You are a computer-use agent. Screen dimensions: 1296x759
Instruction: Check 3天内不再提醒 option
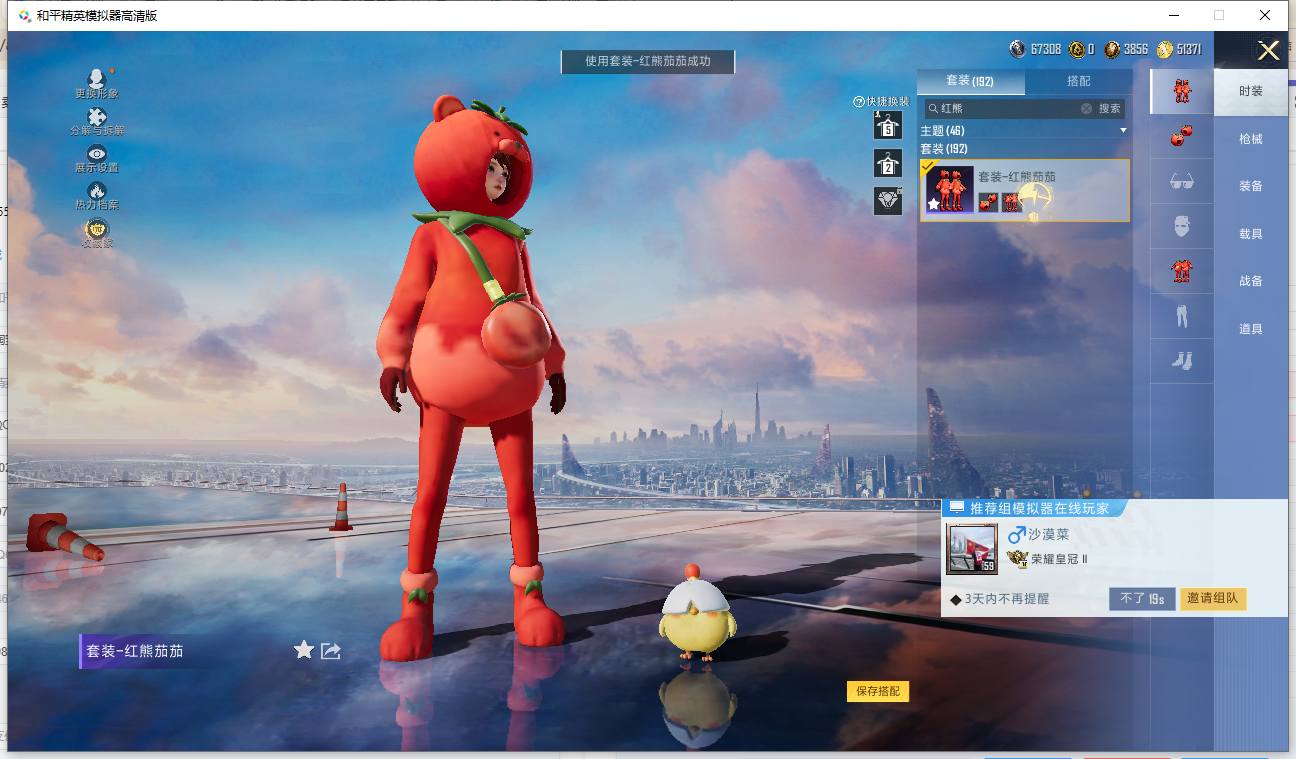956,599
